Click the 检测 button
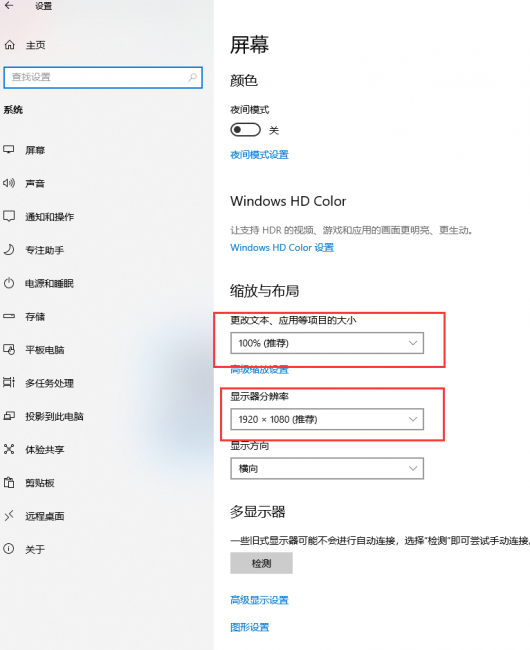The height and width of the screenshot is (650, 530). pyautogui.click(x=261, y=563)
